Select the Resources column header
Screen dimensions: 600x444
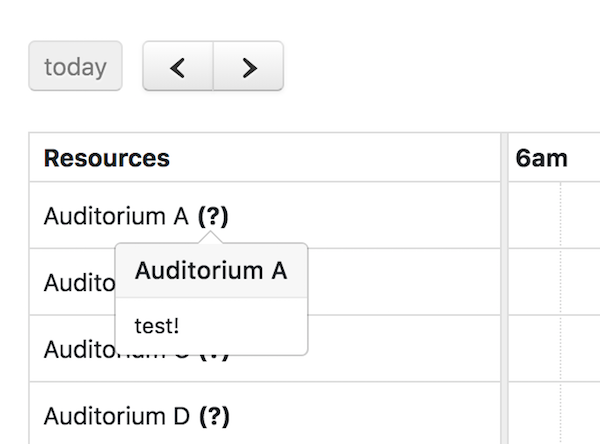click(x=107, y=158)
